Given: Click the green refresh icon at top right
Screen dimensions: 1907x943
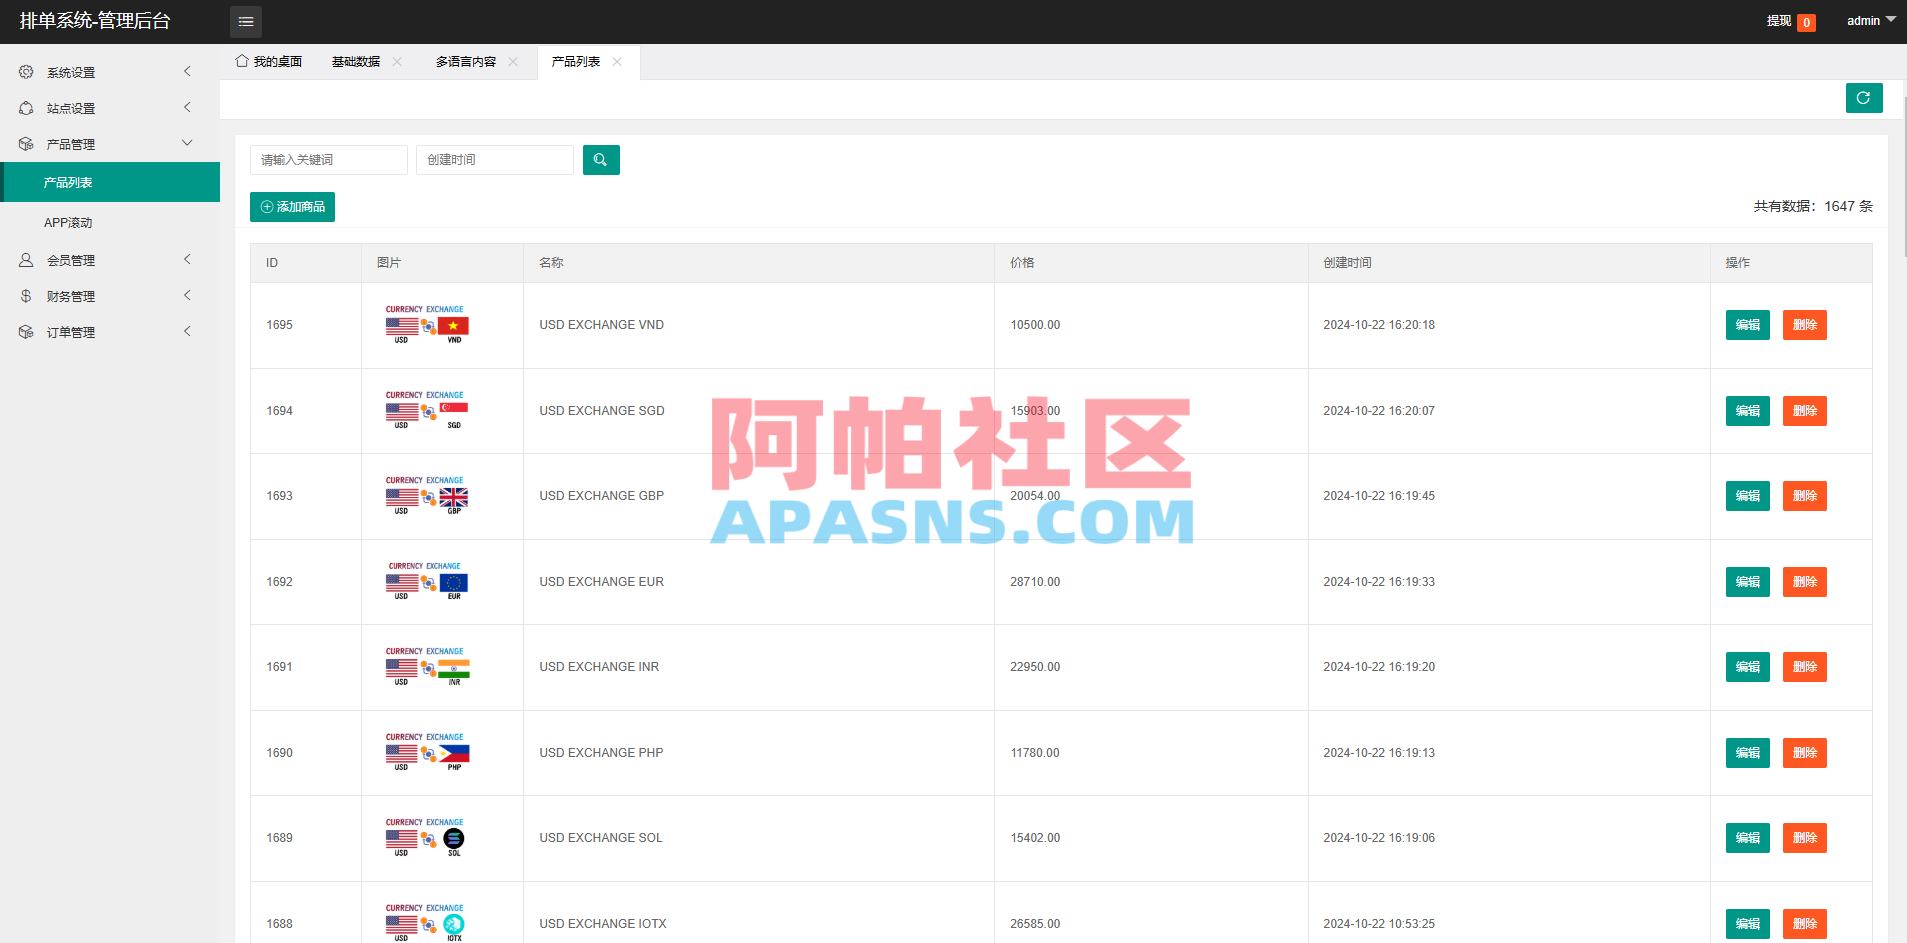Looking at the screenshot, I should [x=1863, y=98].
